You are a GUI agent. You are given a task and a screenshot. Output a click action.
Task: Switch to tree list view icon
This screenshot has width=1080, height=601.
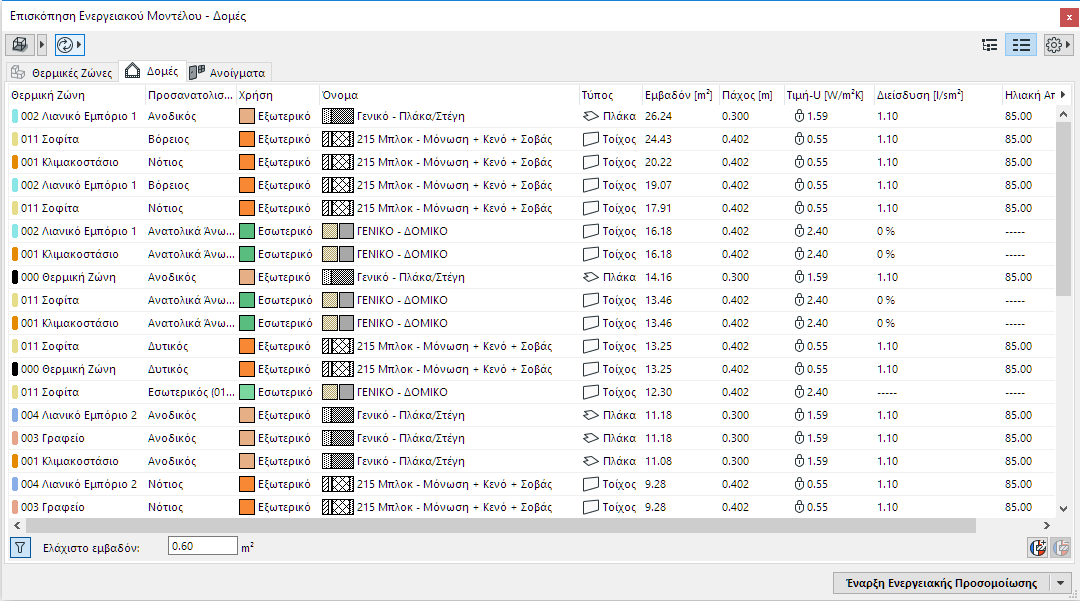coord(989,45)
